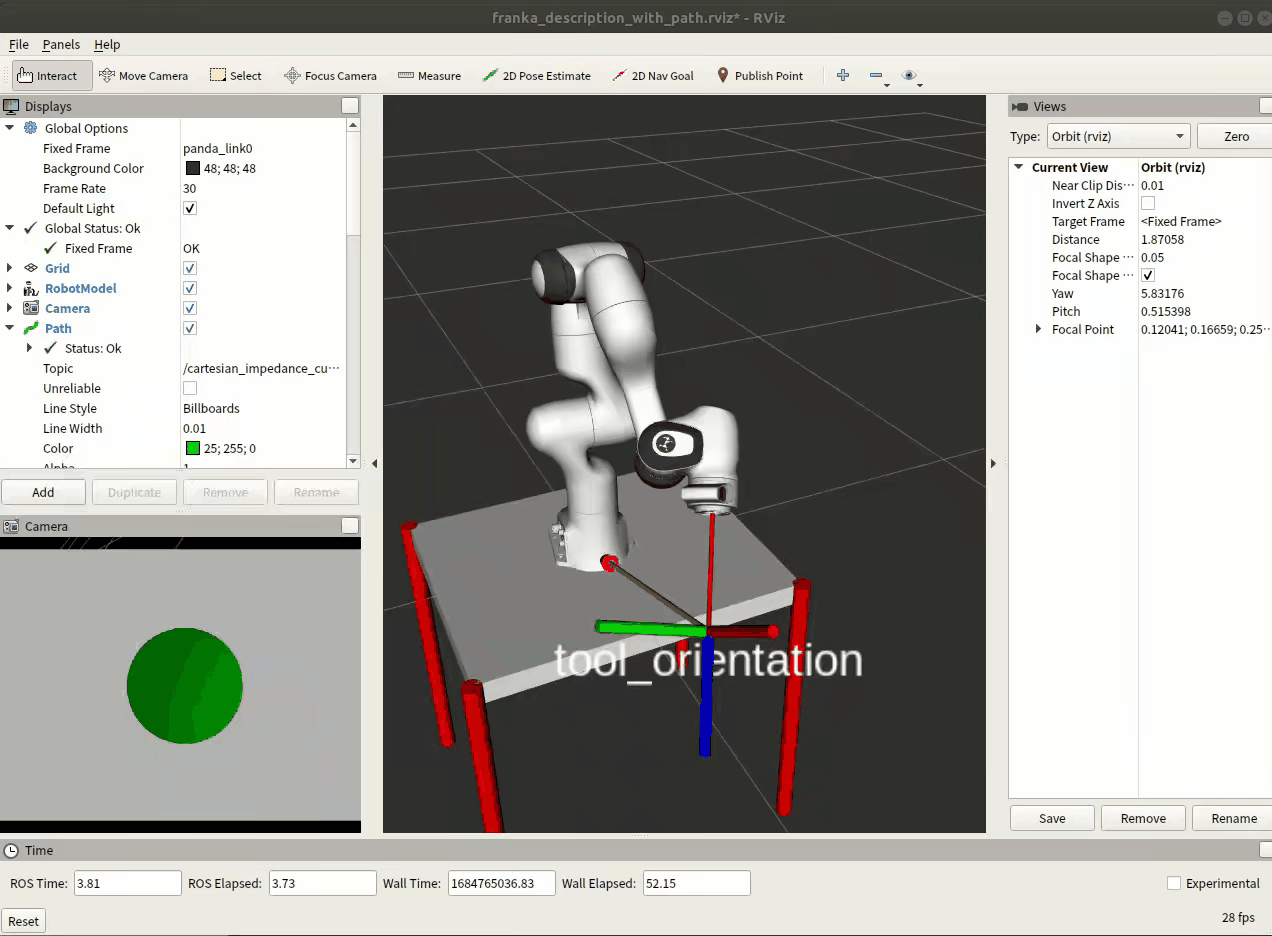Image resolution: width=1272 pixels, height=936 pixels.
Task: Expand the Camera display node
Action: 10,308
